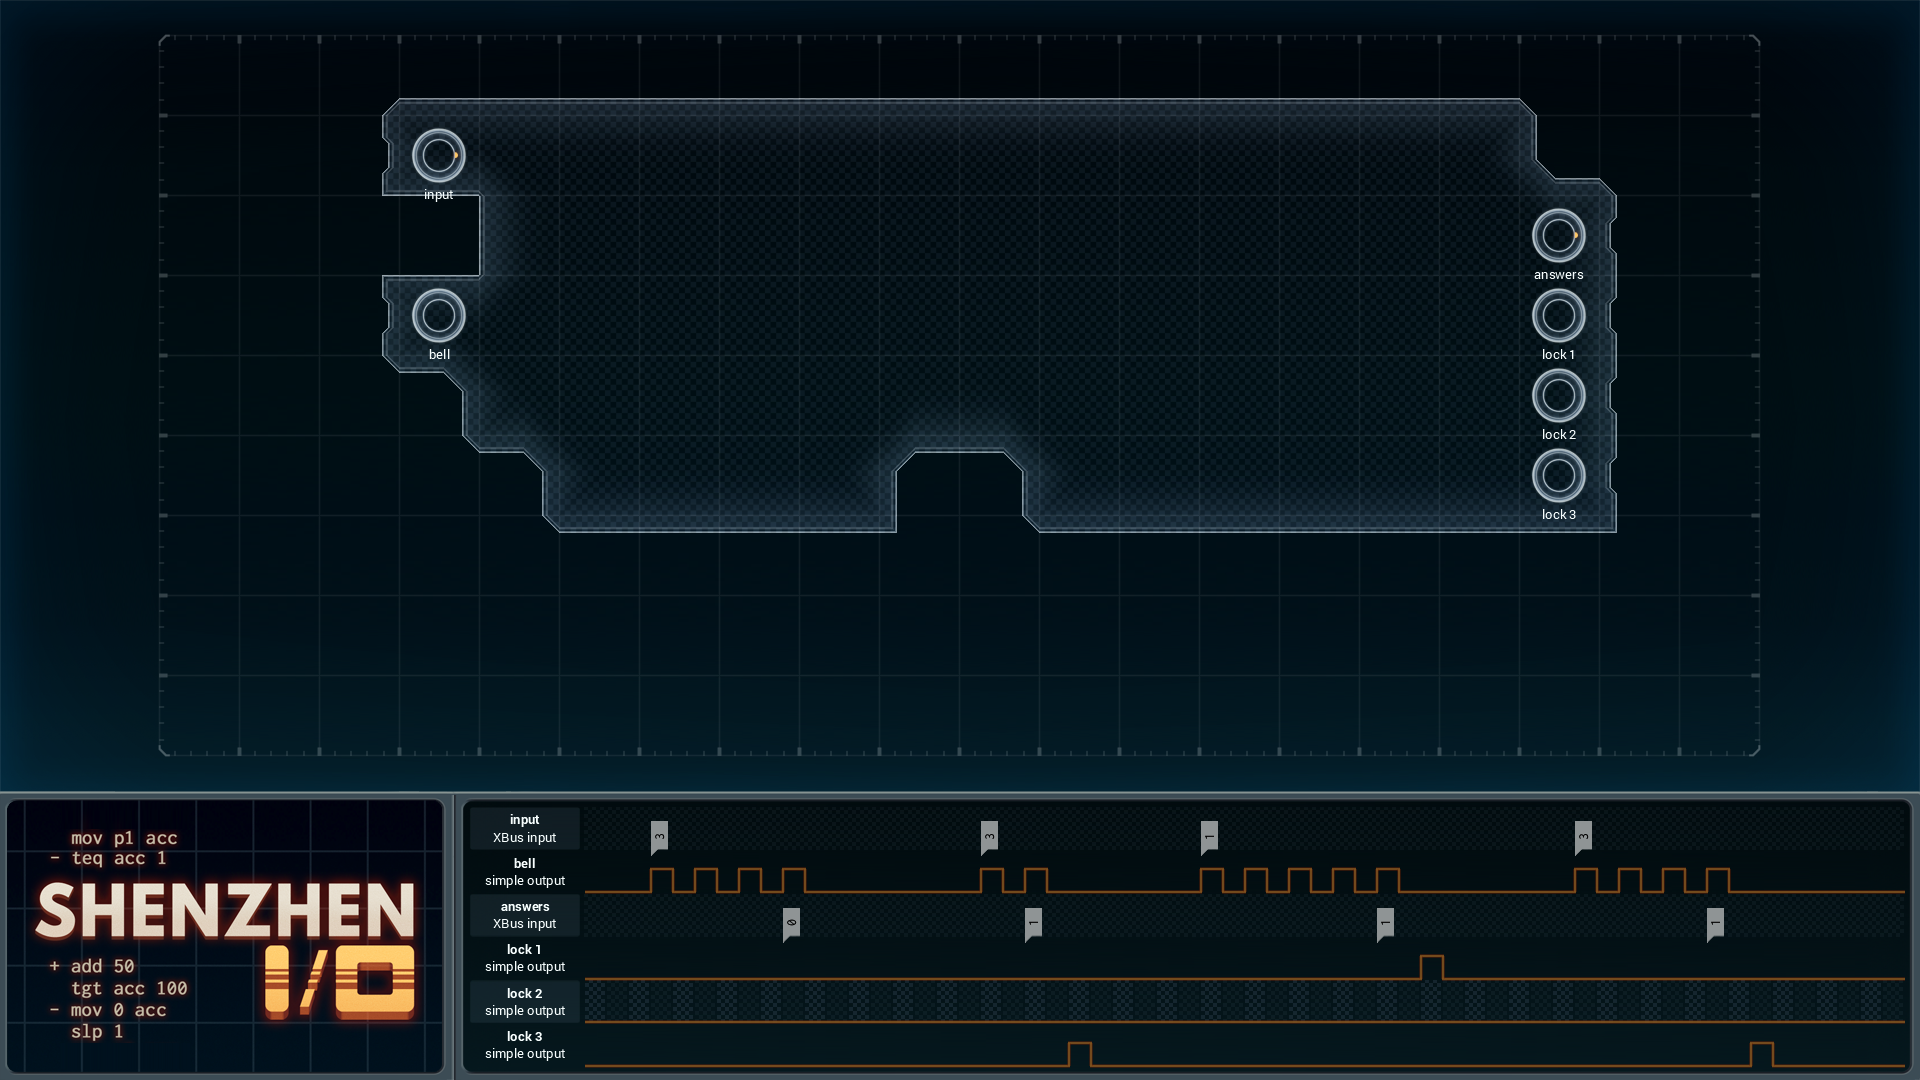
Task: Select the answers pin connector
Action: tap(1558, 236)
